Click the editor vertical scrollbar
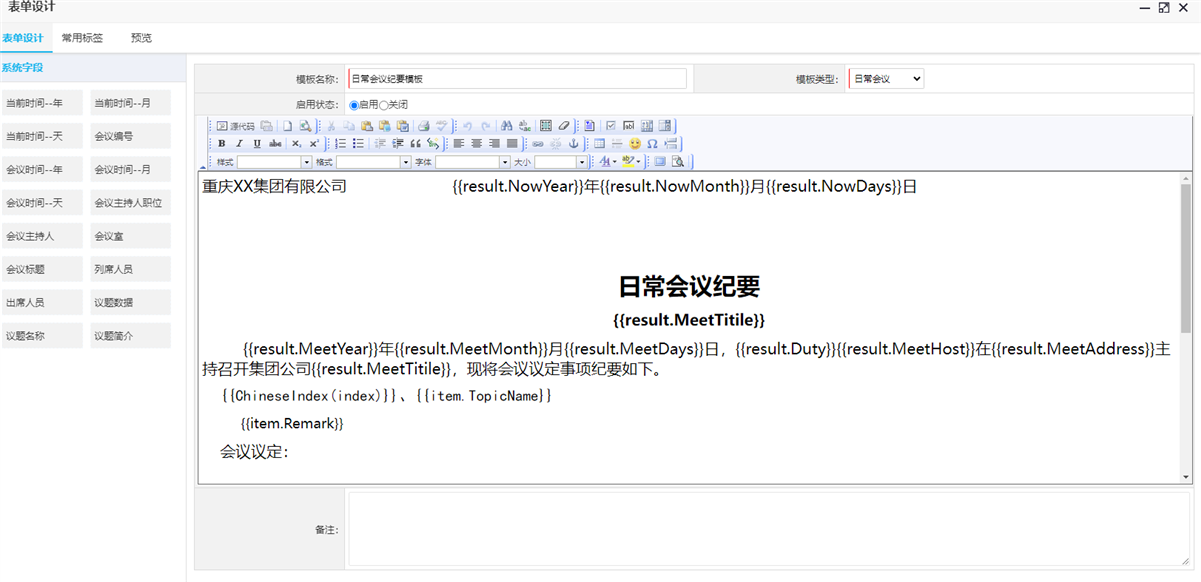The image size is (1201, 582). [x=1186, y=328]
